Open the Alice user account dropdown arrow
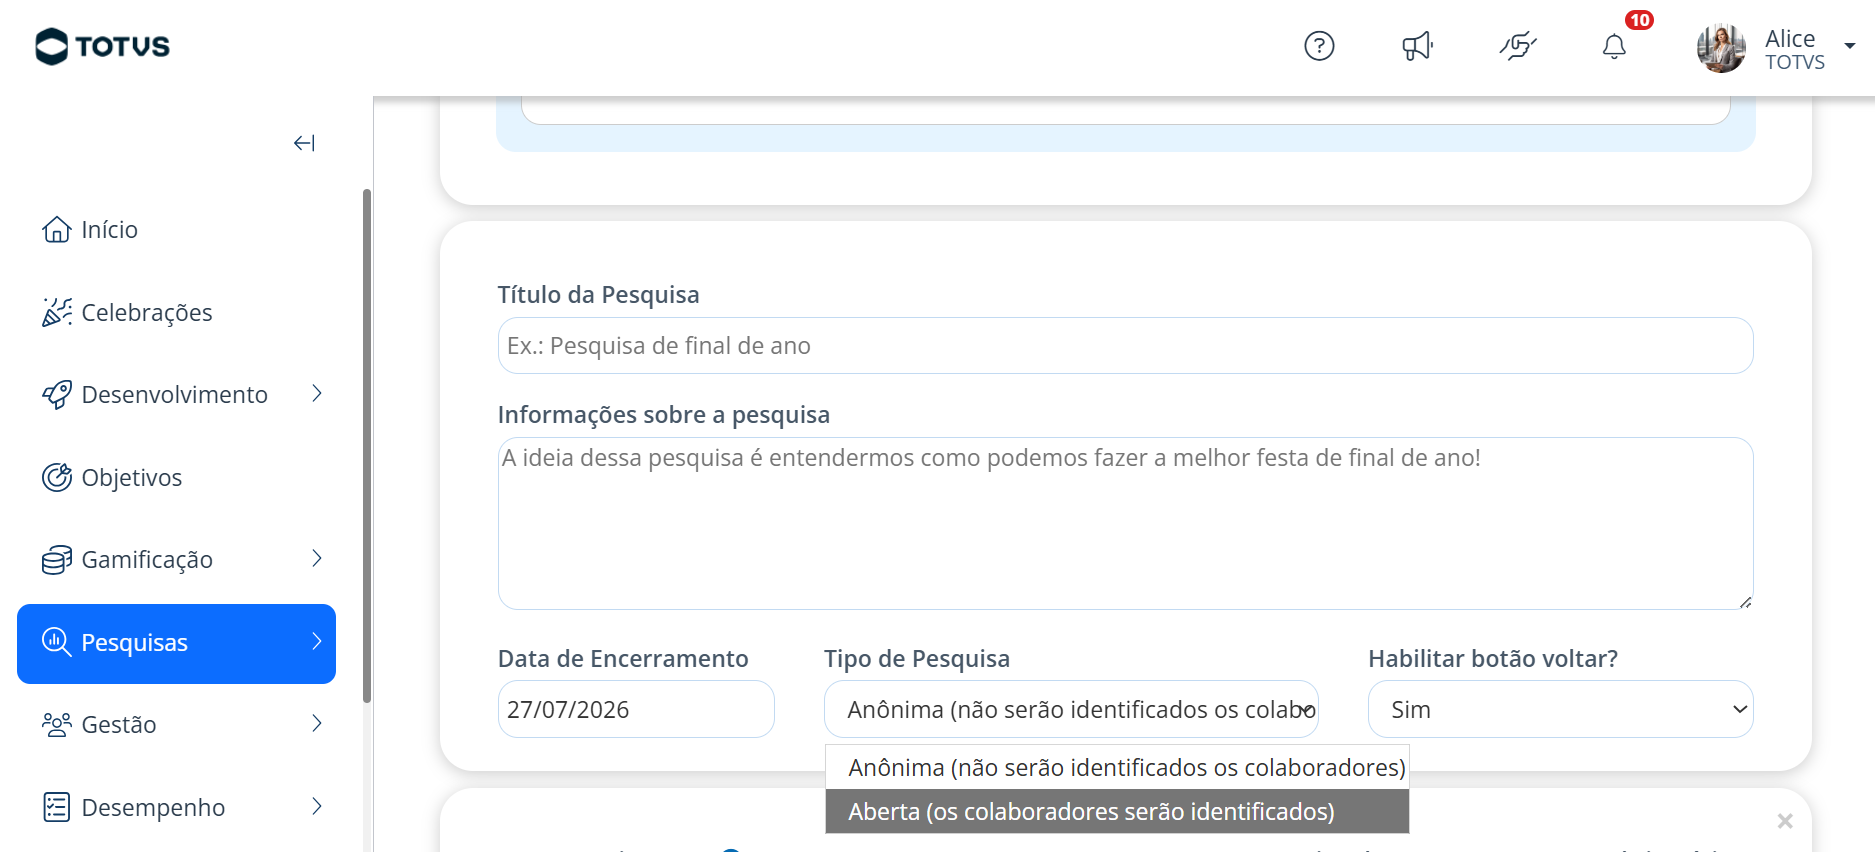 [1850, 46]
